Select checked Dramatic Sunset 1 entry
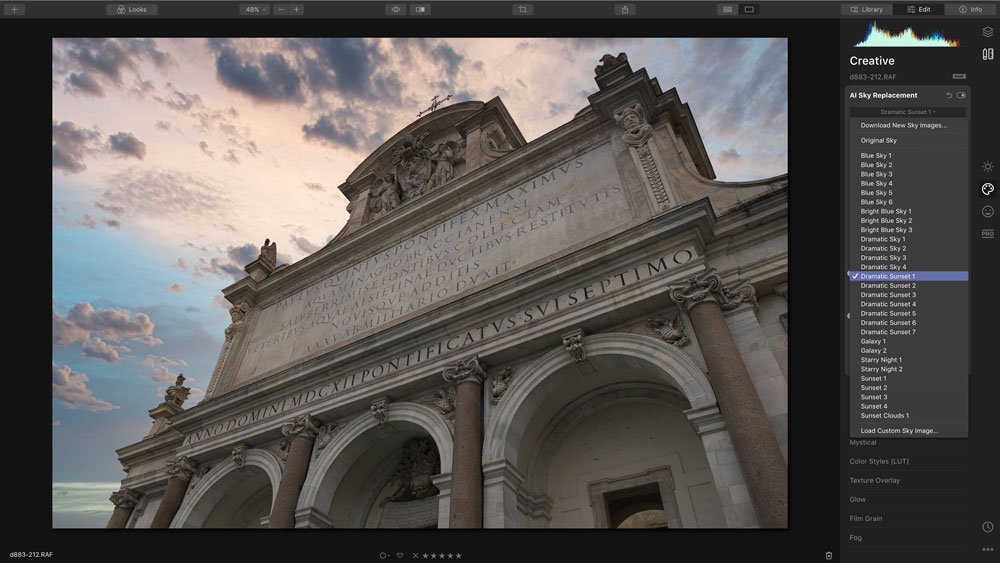 (x=908, y=276)
